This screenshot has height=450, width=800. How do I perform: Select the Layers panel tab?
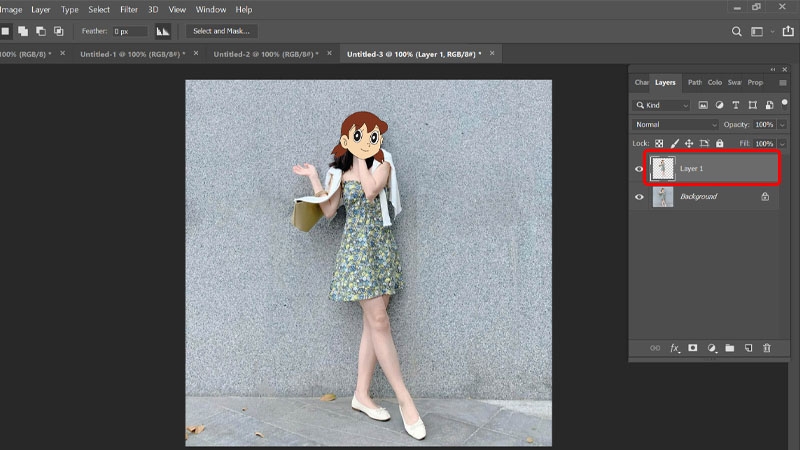pyautogui.click(x=665, y=82)
